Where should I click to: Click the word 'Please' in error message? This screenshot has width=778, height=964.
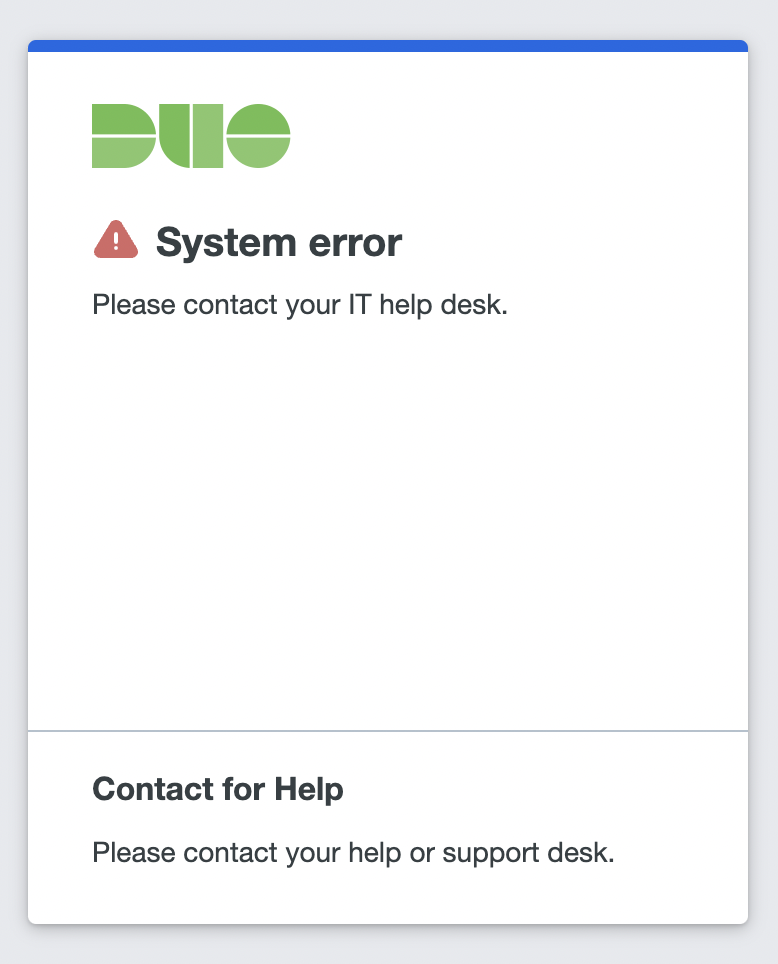133,304
